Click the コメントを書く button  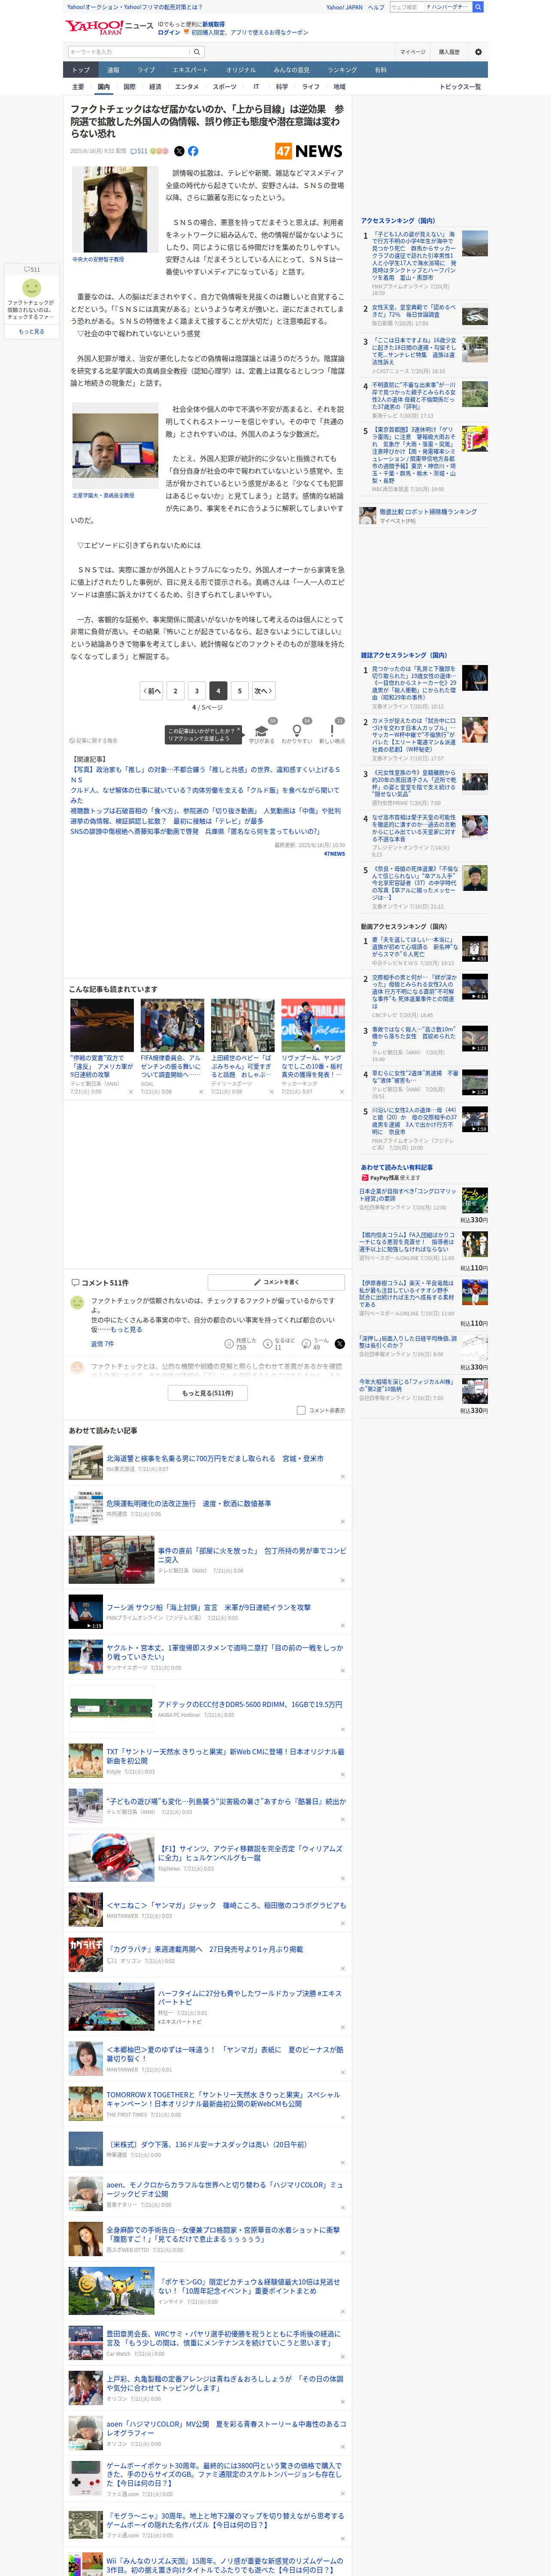[277, 1281]
